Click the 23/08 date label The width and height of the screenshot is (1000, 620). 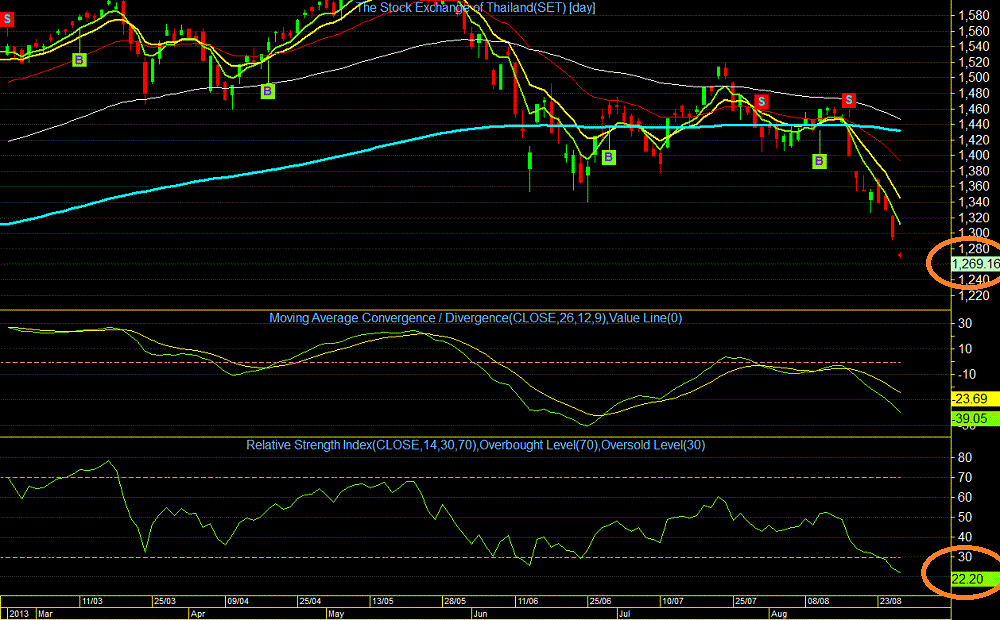pos(891,601)
